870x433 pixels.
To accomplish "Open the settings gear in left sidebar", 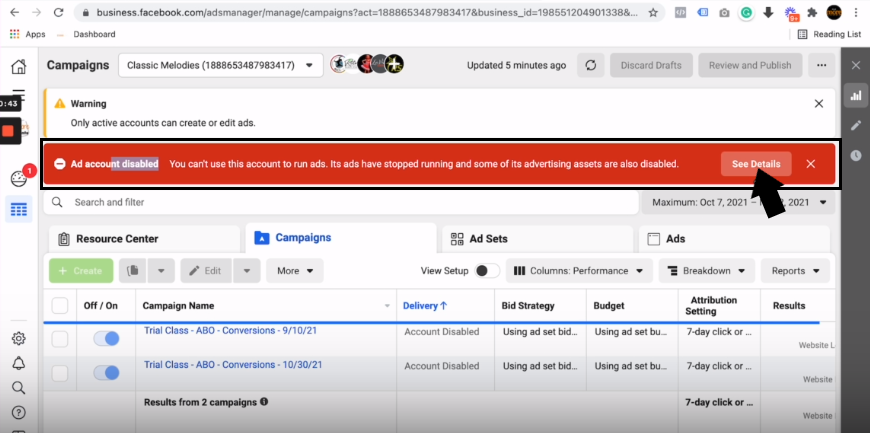I will (18, 338).
